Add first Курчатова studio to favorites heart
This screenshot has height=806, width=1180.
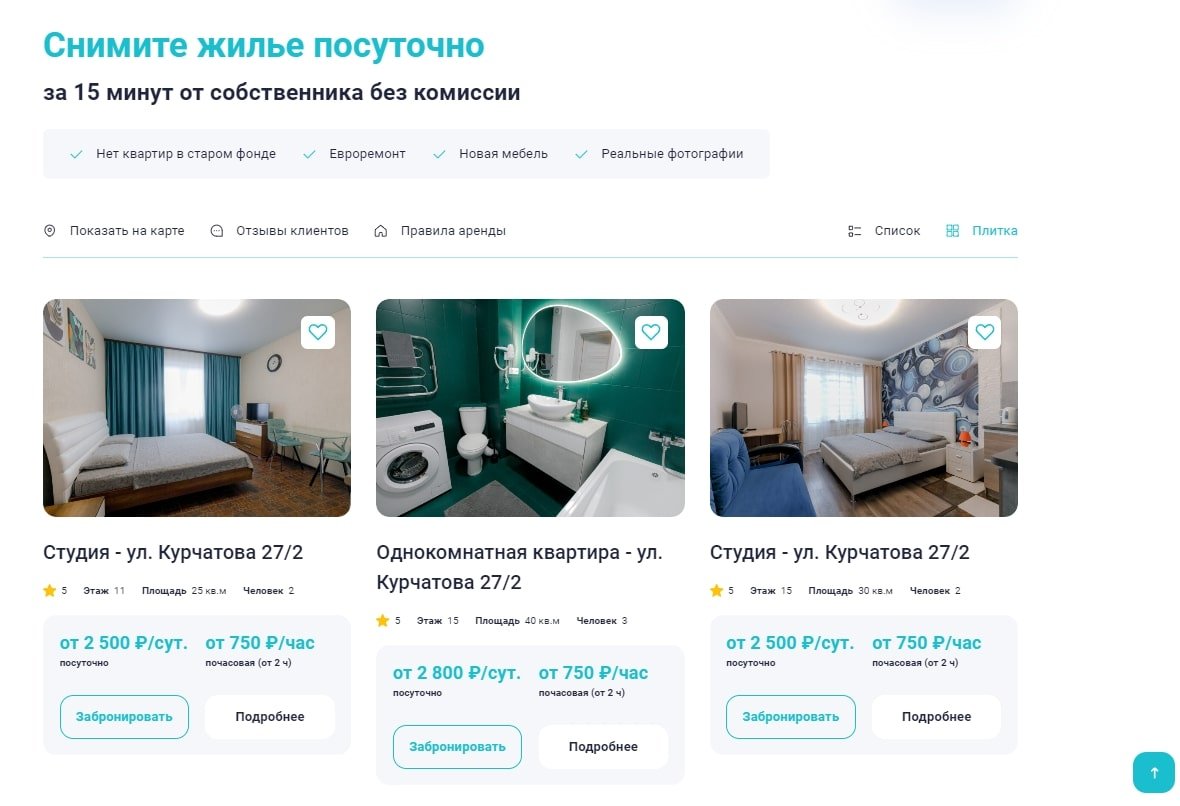(318, 332)
